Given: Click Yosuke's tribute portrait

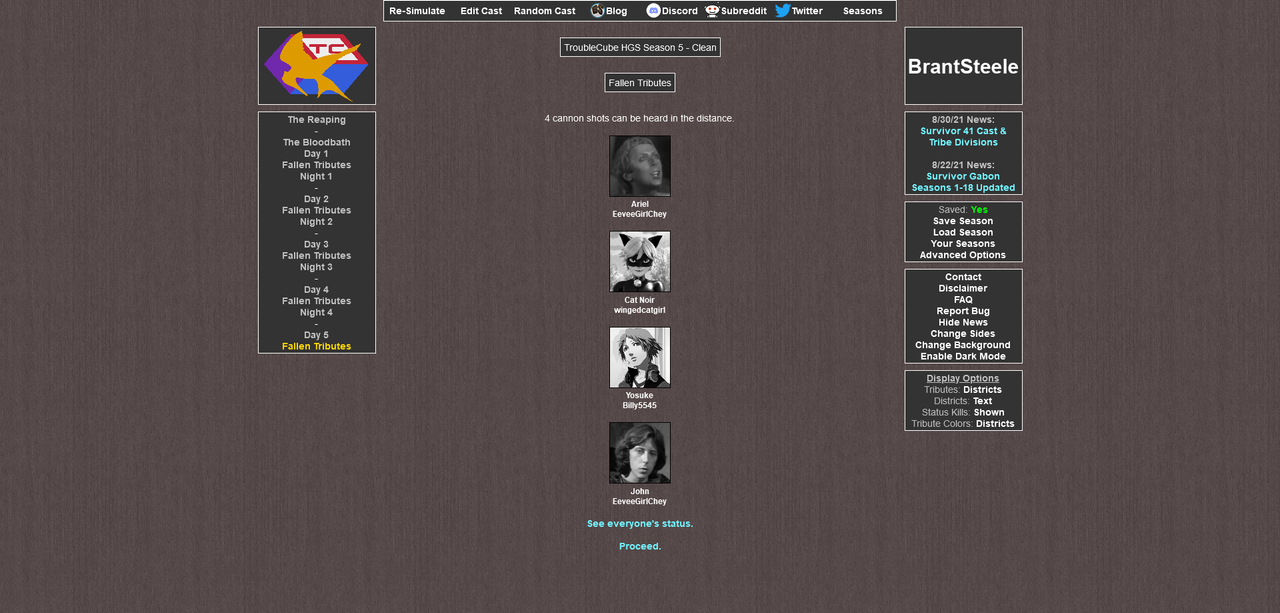Looking at the screenshot, I should [640, 357].
